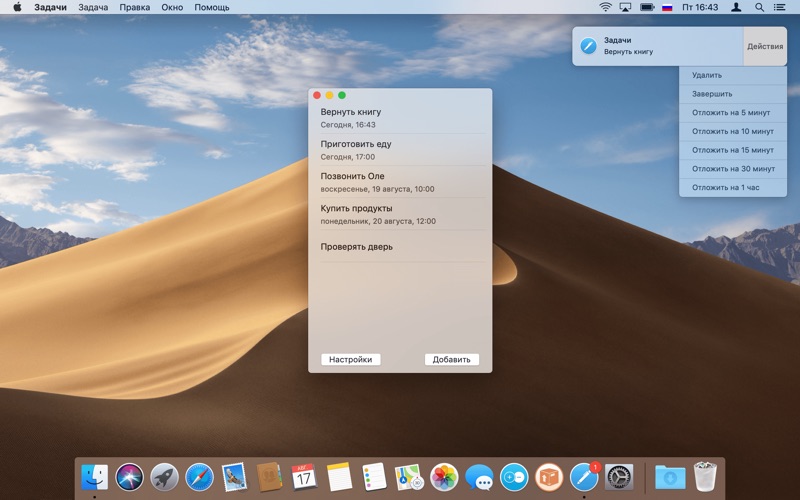The image size is (800, 500).
Task: Open Mail stamp icon in Dock
Action: 234,478
